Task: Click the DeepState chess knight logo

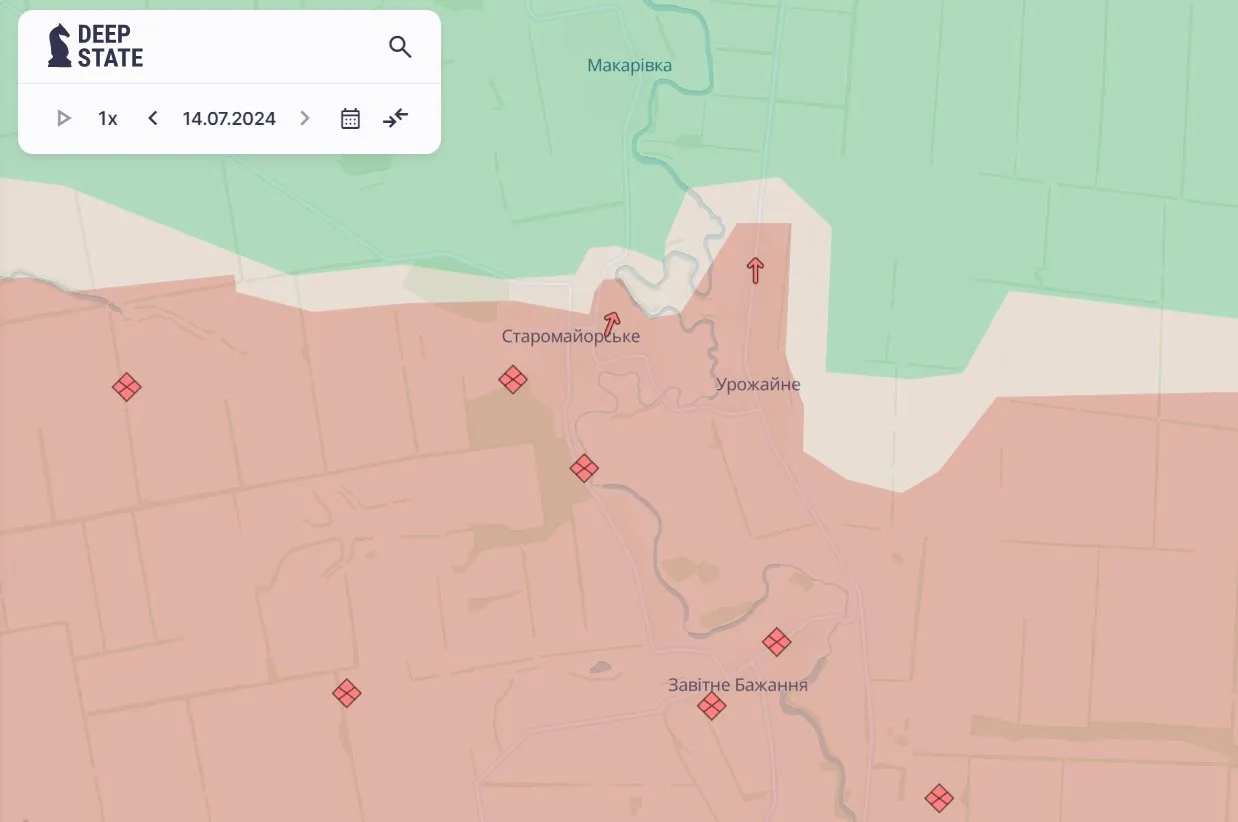Action: [60, 46]
